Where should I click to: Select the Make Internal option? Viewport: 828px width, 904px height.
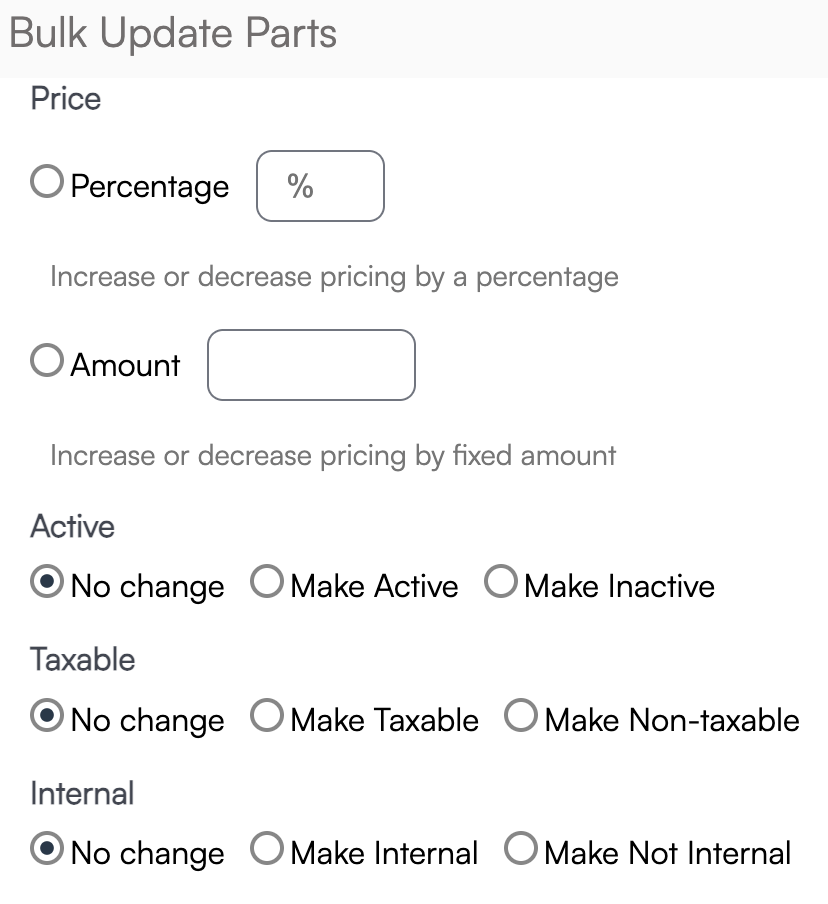click(267, 849)
